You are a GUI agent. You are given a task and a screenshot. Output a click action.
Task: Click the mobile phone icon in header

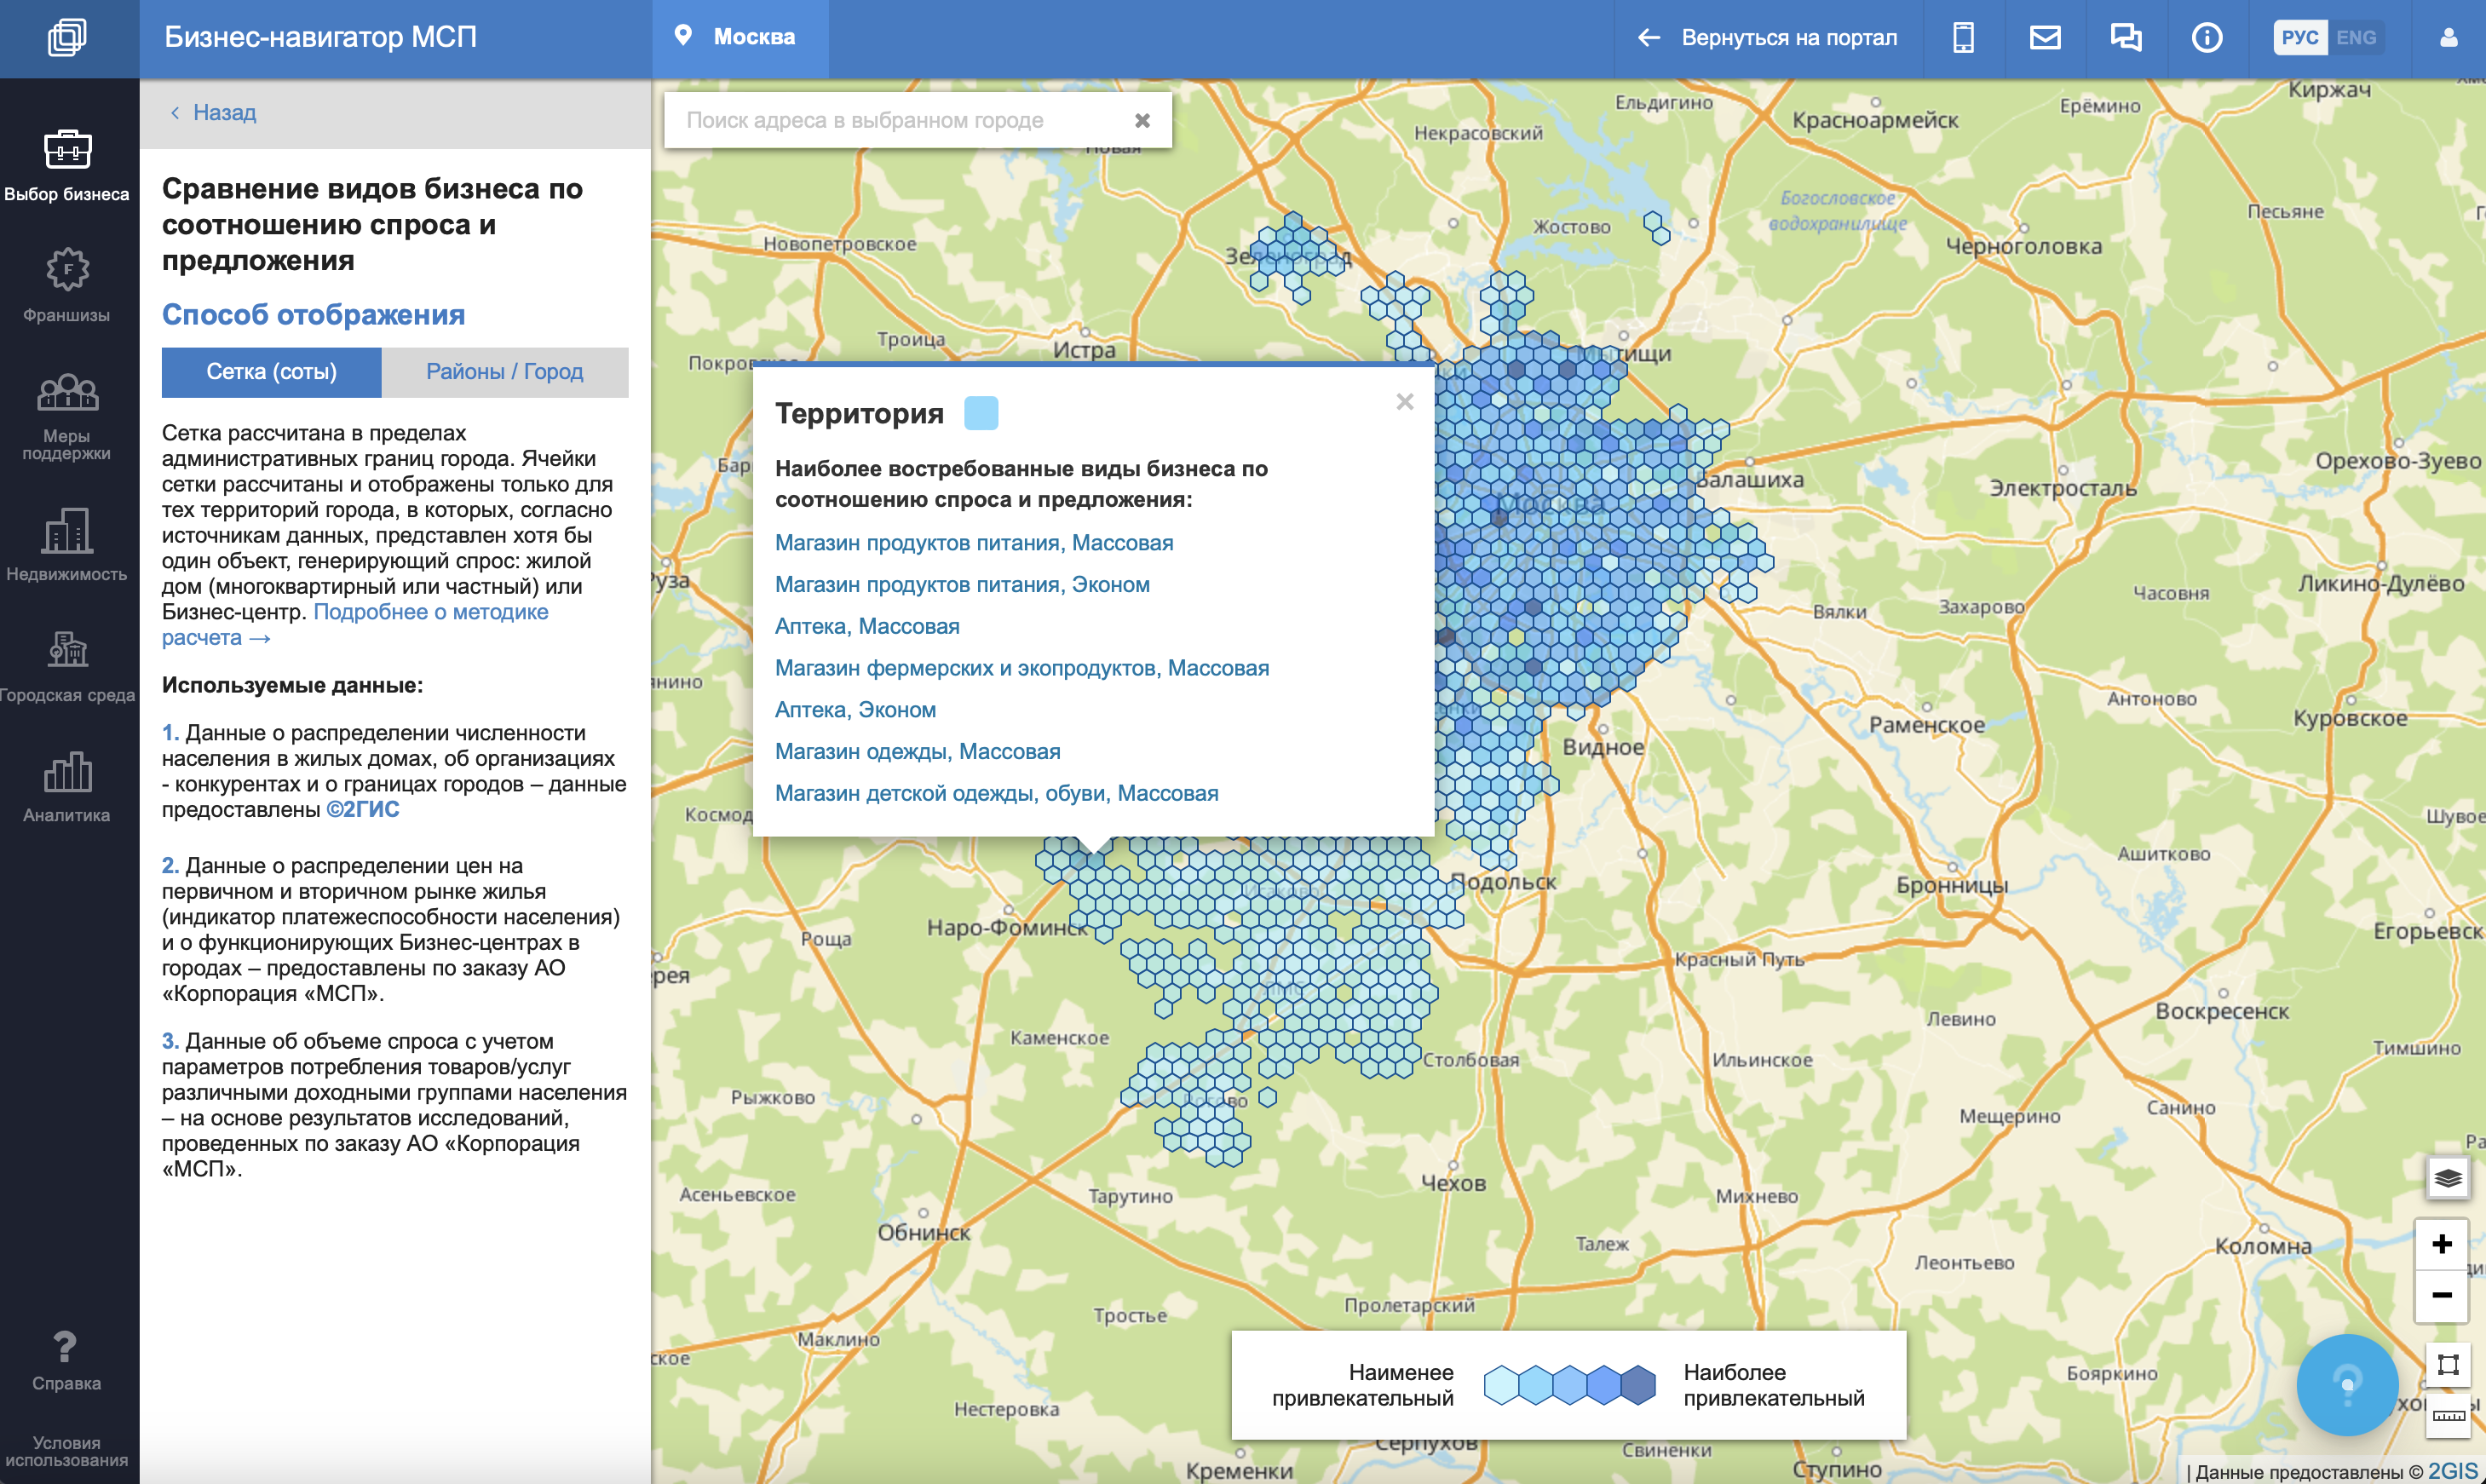[1963, 38]
